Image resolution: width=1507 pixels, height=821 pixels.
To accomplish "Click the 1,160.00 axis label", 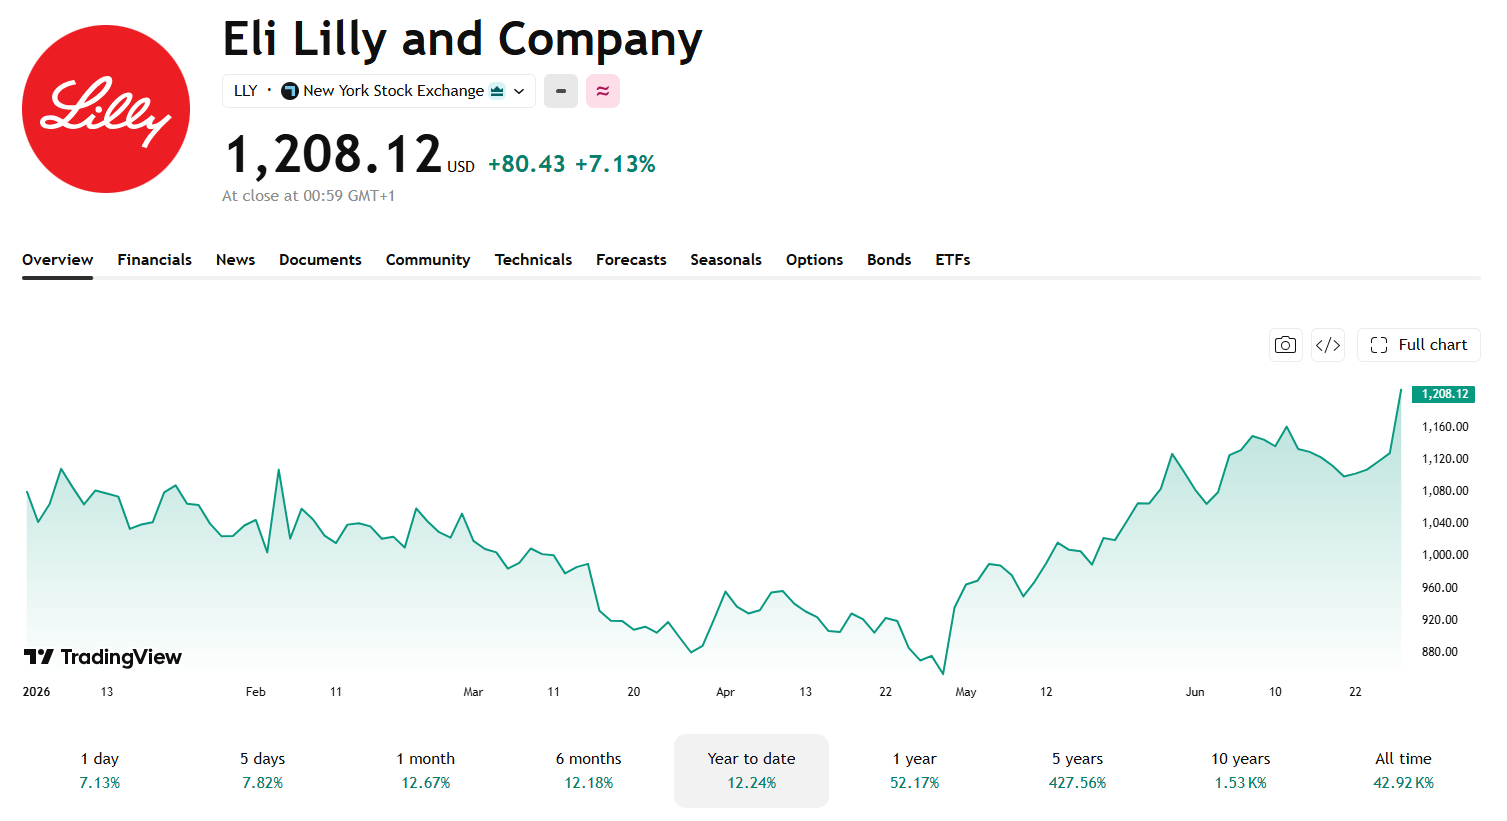I will point(1445,427).
